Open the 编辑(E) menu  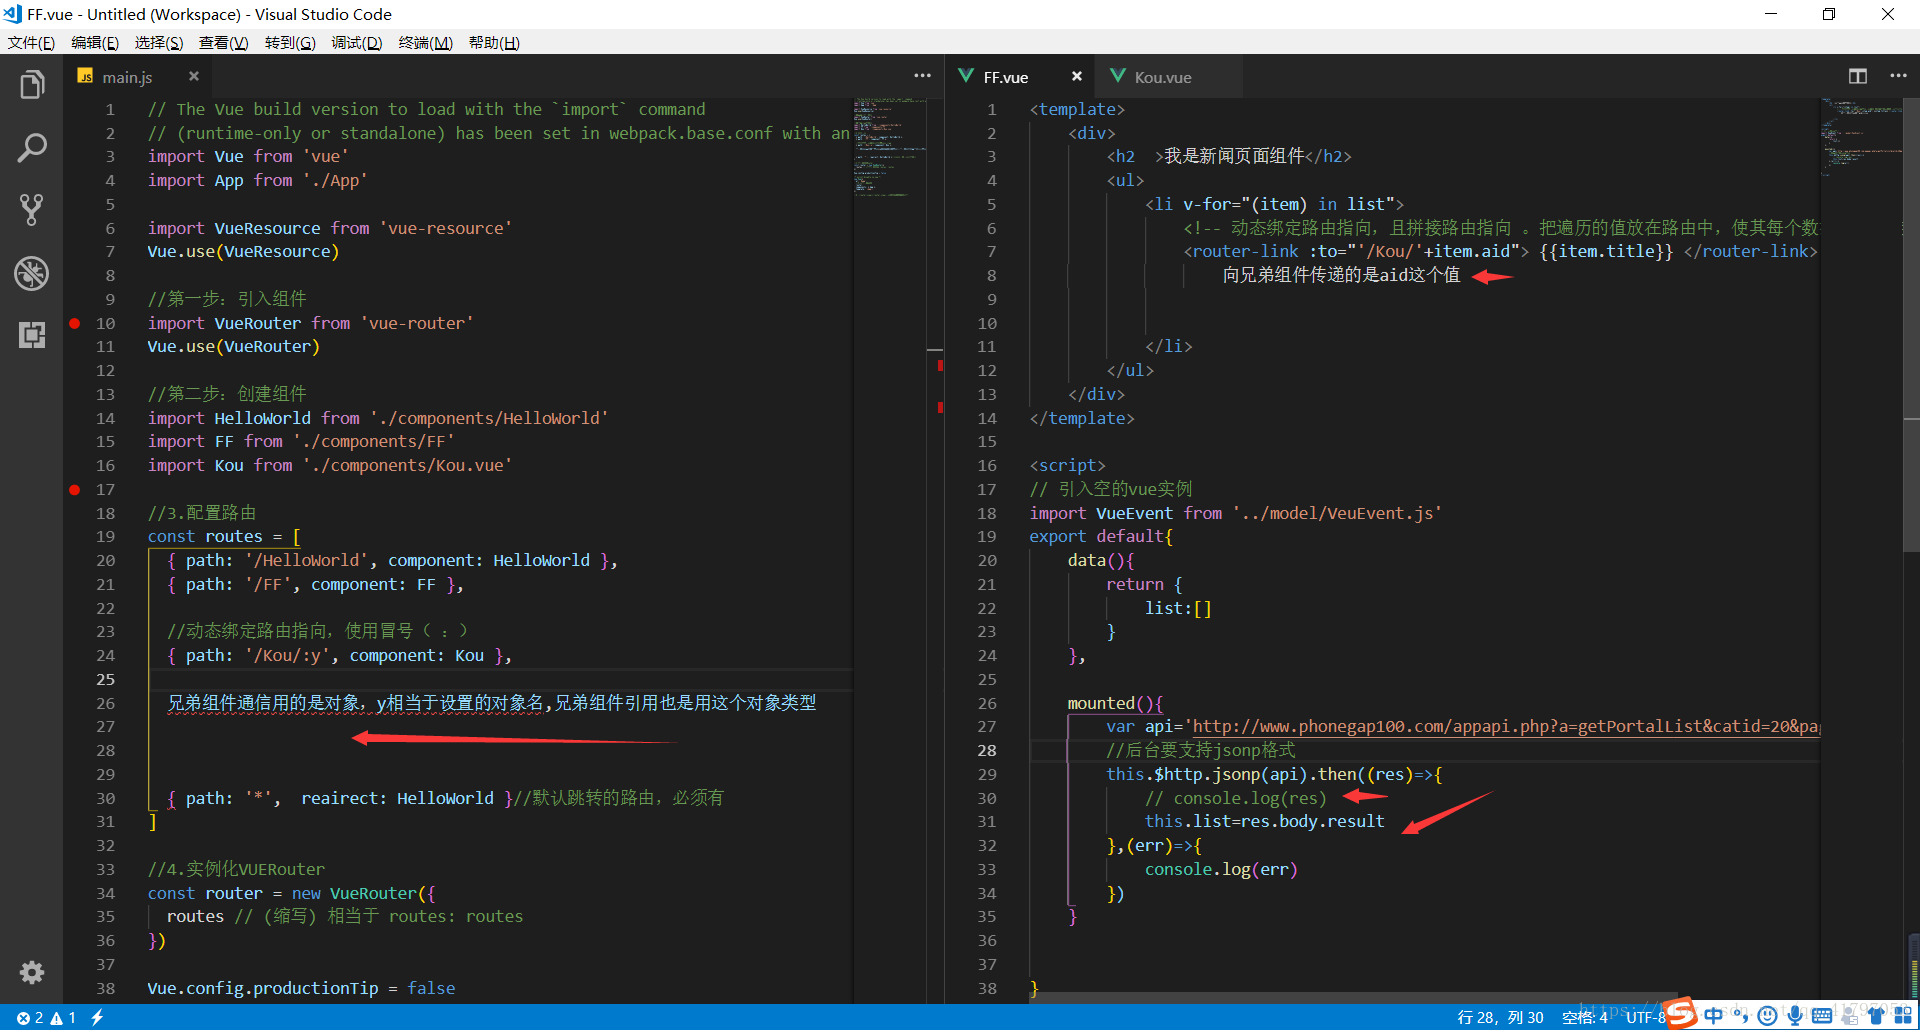(x=95, y=43)
